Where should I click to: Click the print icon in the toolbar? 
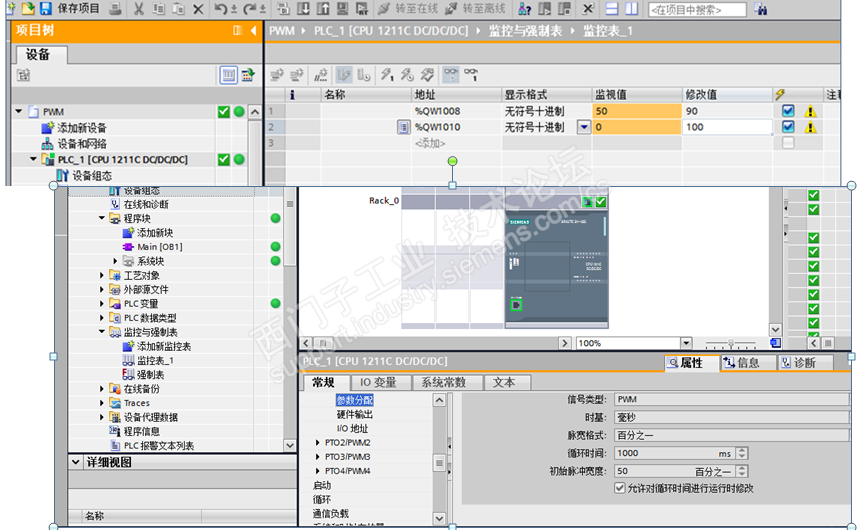pyautogui.click(x=115, y=8)
